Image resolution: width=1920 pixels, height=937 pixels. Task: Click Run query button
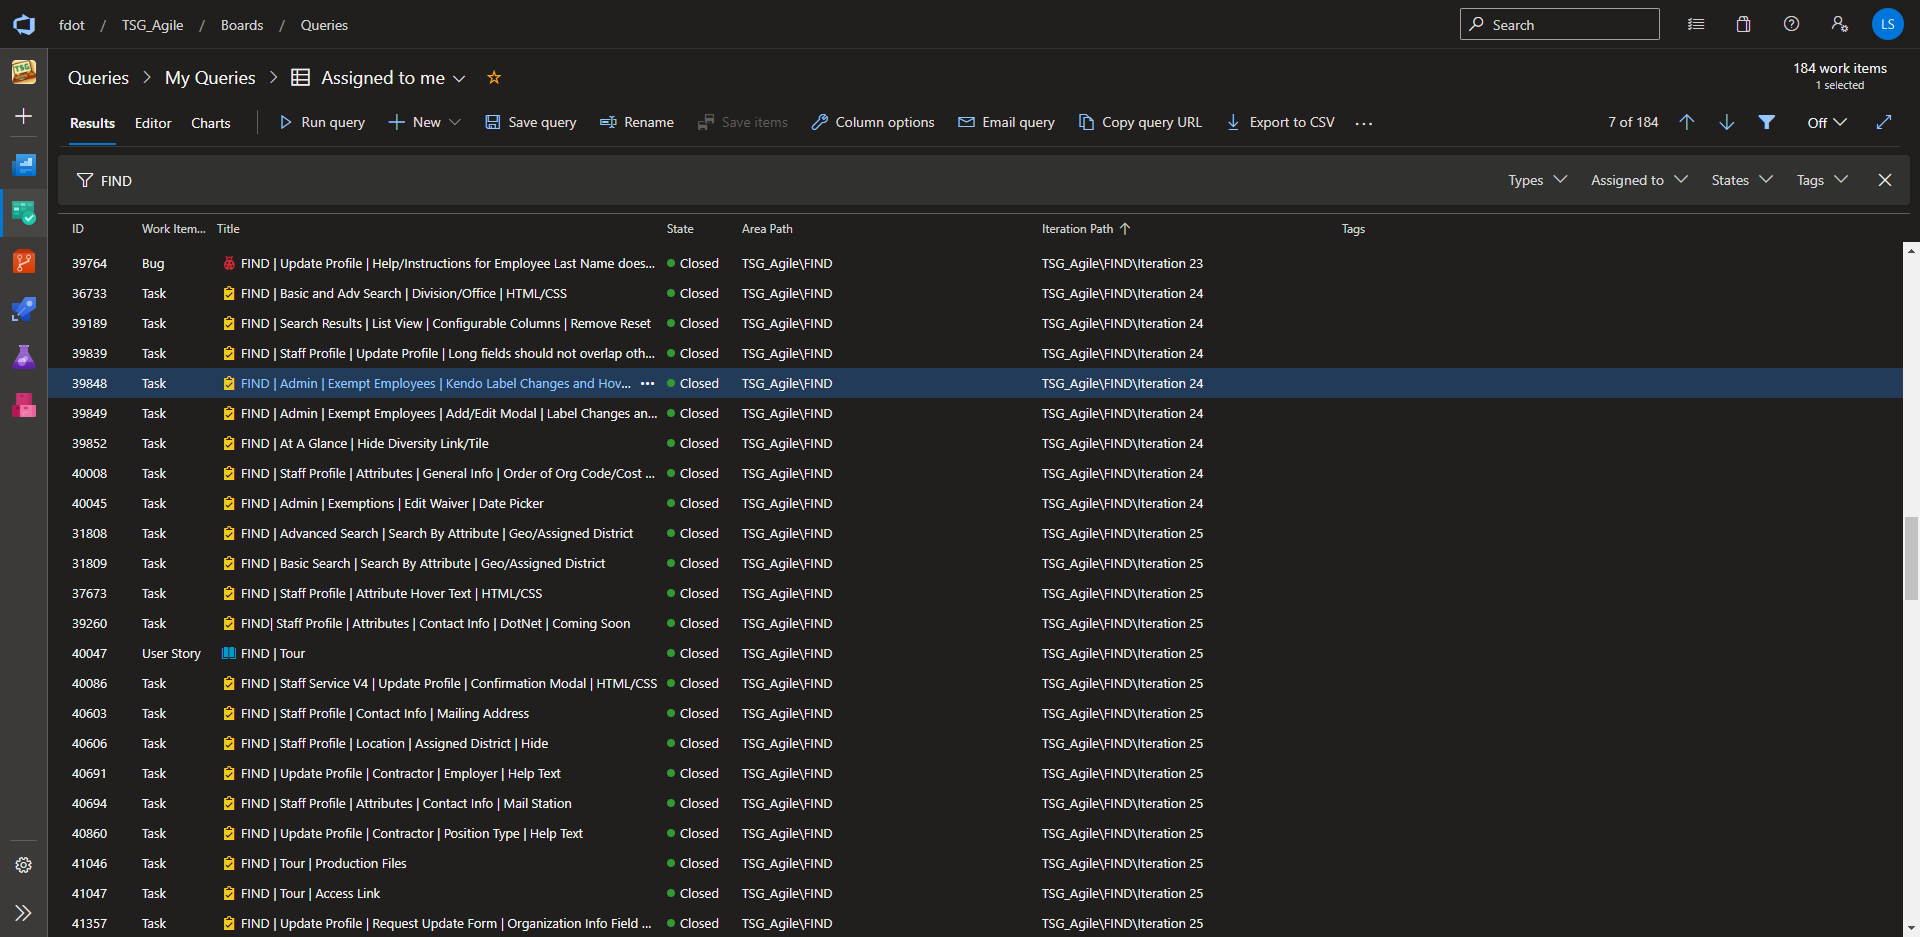(322, 122)
